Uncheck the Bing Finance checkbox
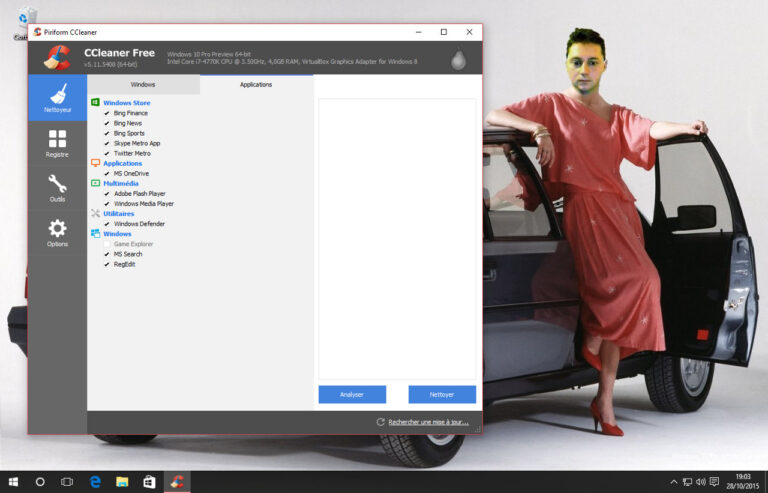 [x=107, y=113]
